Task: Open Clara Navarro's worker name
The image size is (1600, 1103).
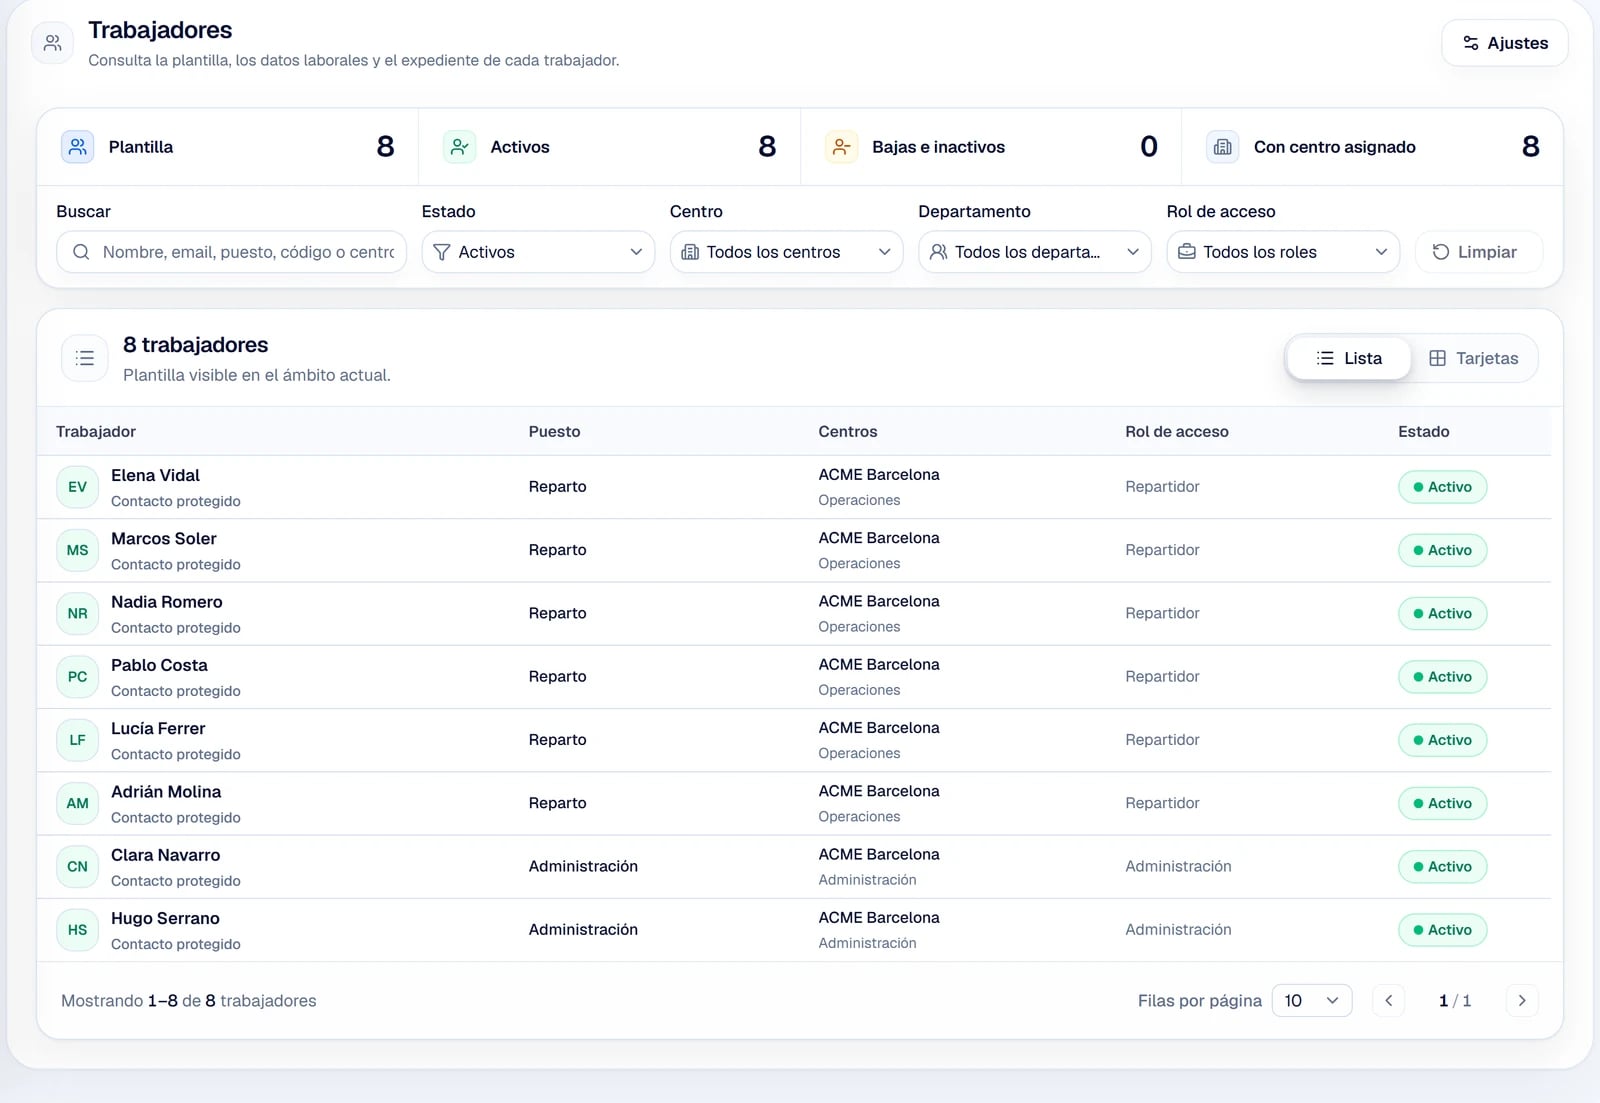Action: [165, 855]
